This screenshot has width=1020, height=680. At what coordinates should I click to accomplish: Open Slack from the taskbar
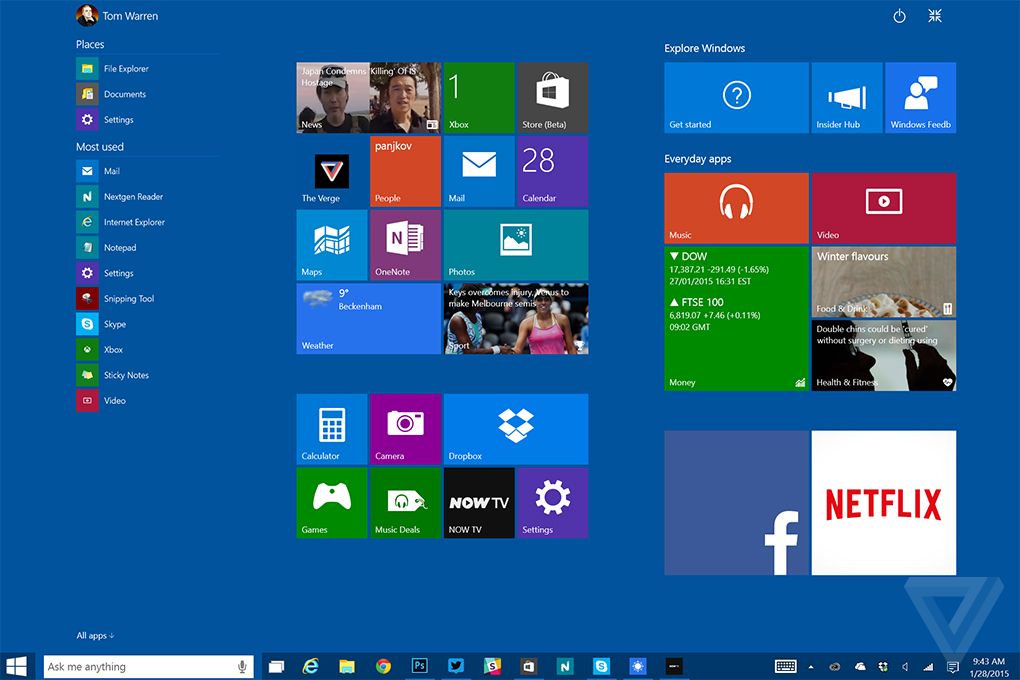492,666
